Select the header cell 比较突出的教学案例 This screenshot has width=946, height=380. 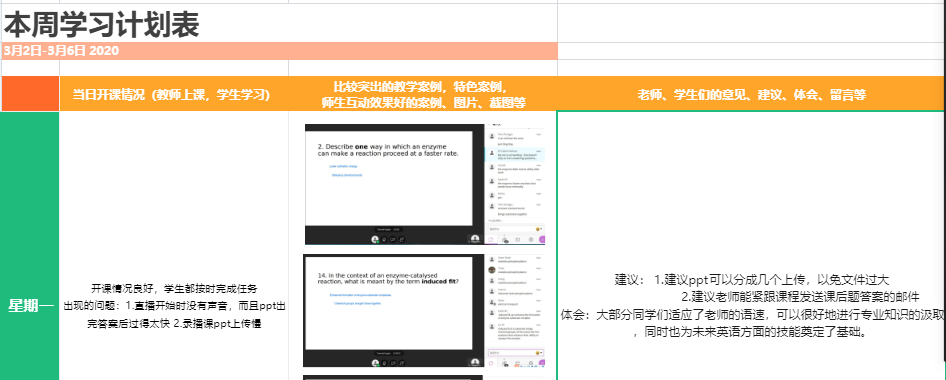click(423, 94)
